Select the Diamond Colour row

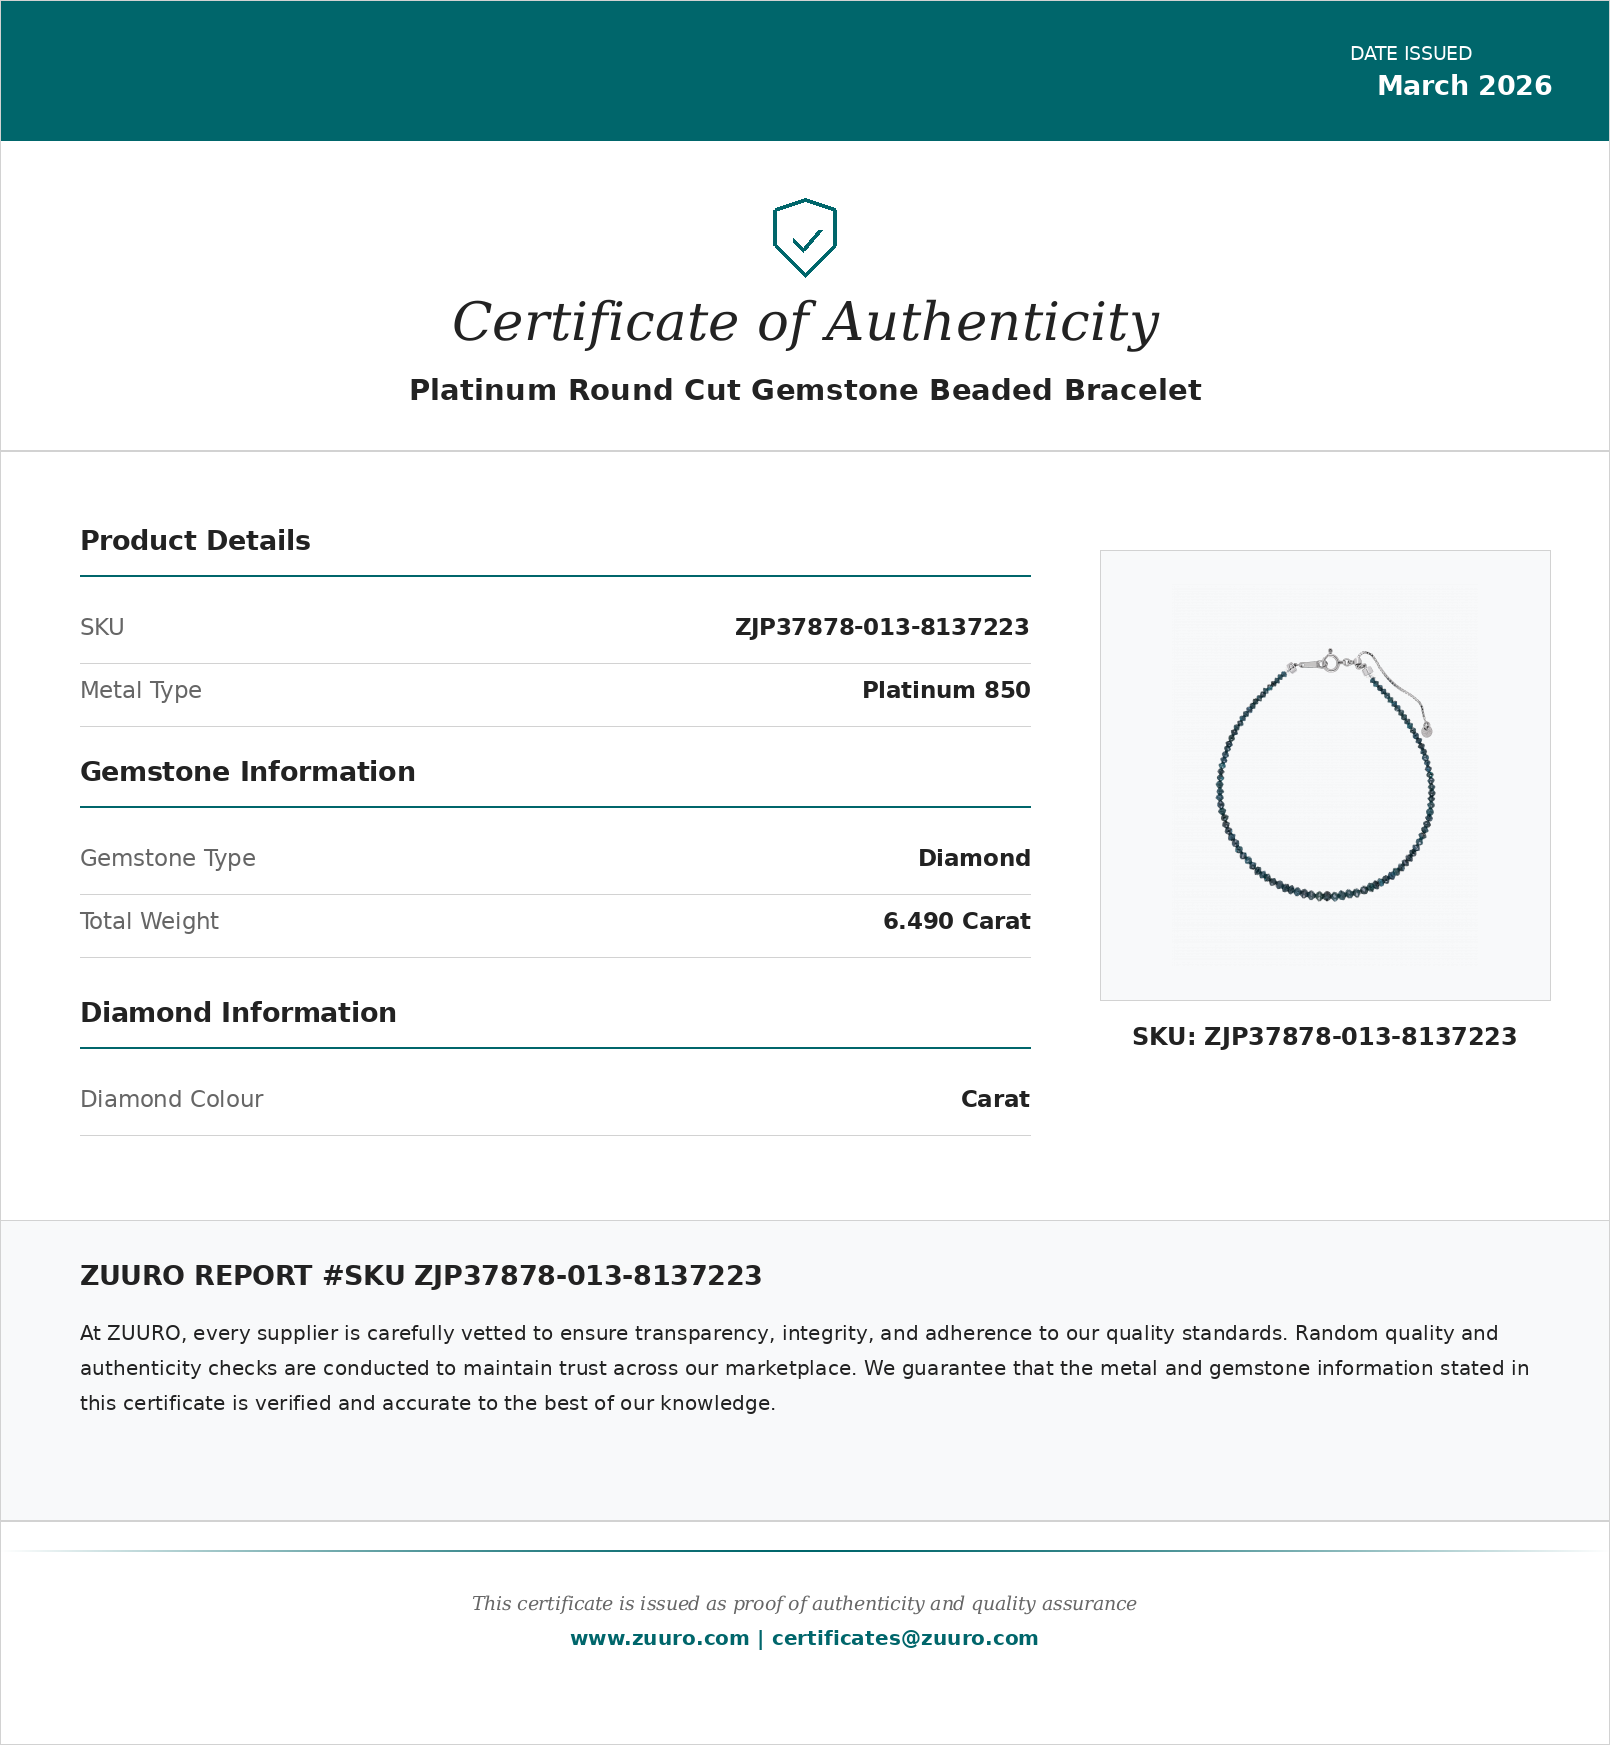point(171,1099)
